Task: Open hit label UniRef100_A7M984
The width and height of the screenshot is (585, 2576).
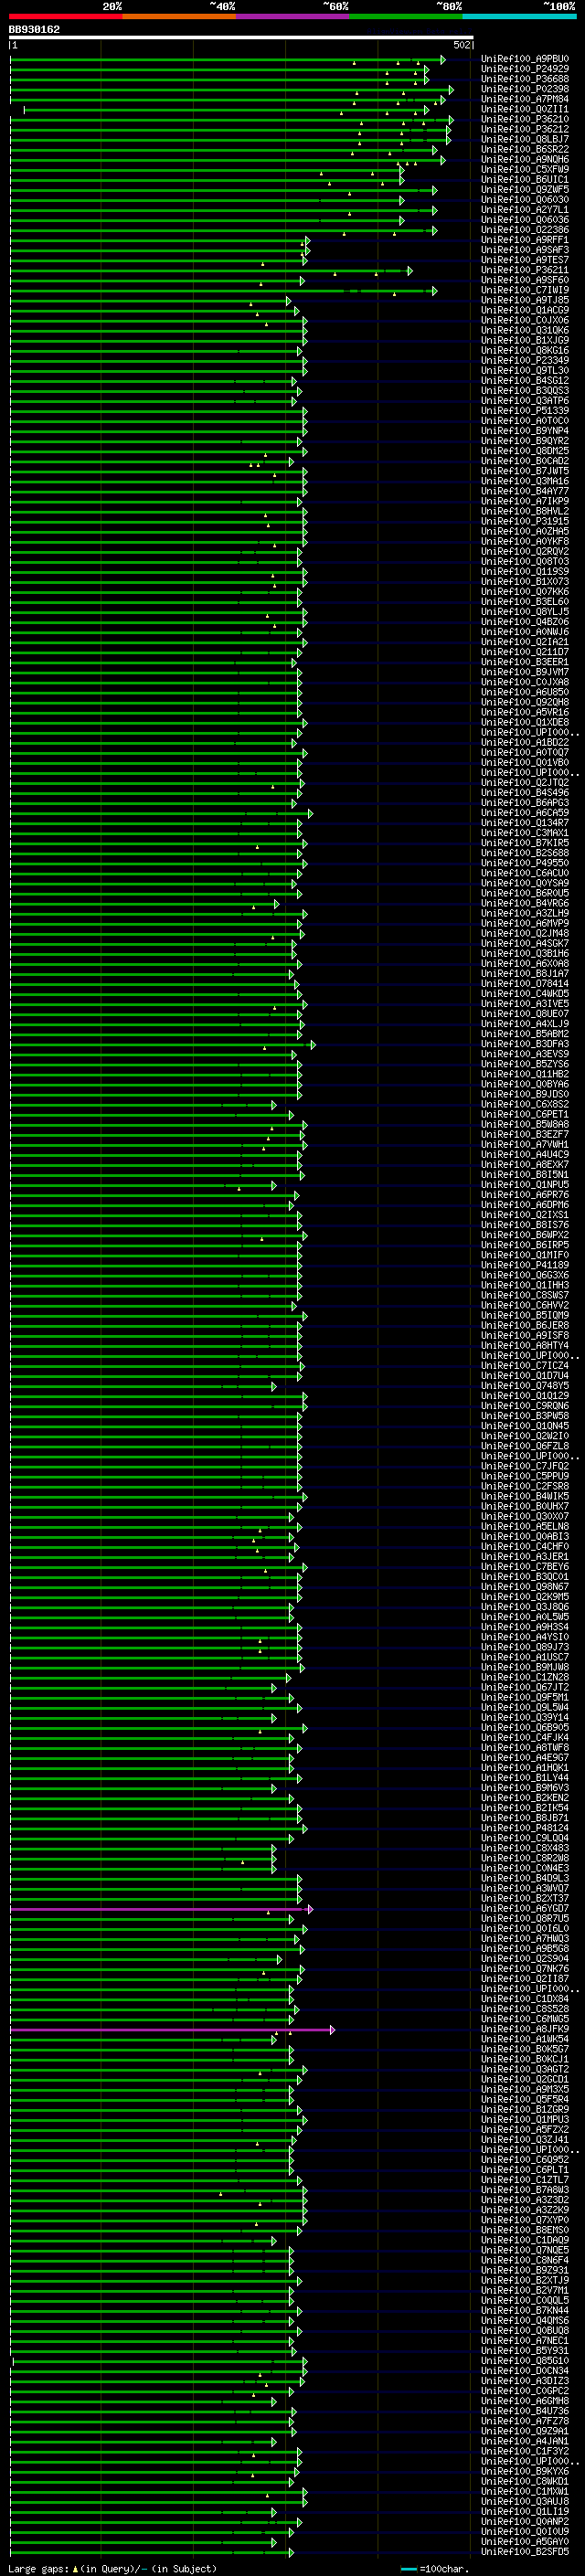Action: pyautogui.click(x=525, y=99)
